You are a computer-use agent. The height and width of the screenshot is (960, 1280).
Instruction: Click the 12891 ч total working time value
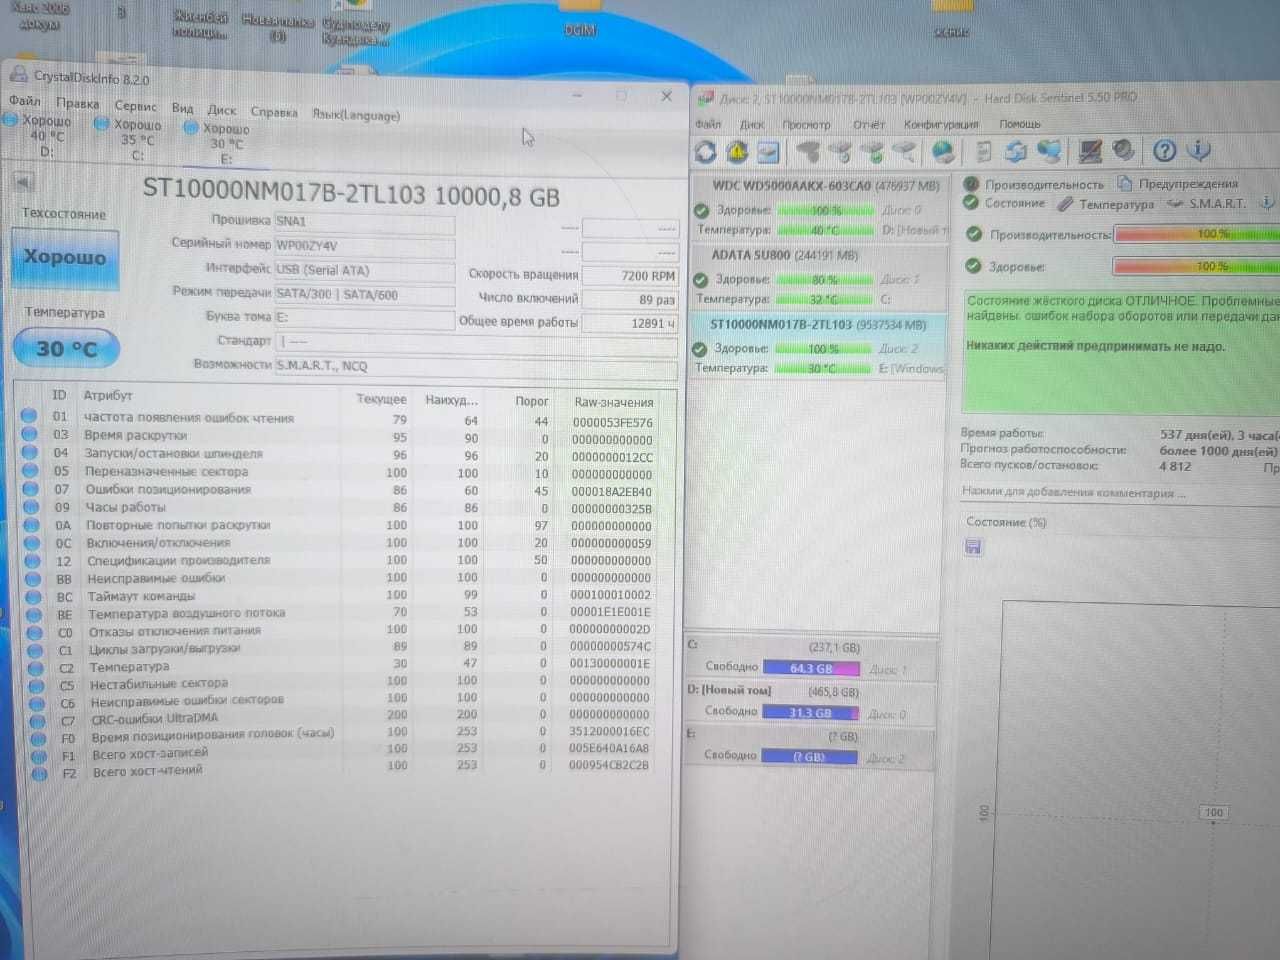click(629, 323)
